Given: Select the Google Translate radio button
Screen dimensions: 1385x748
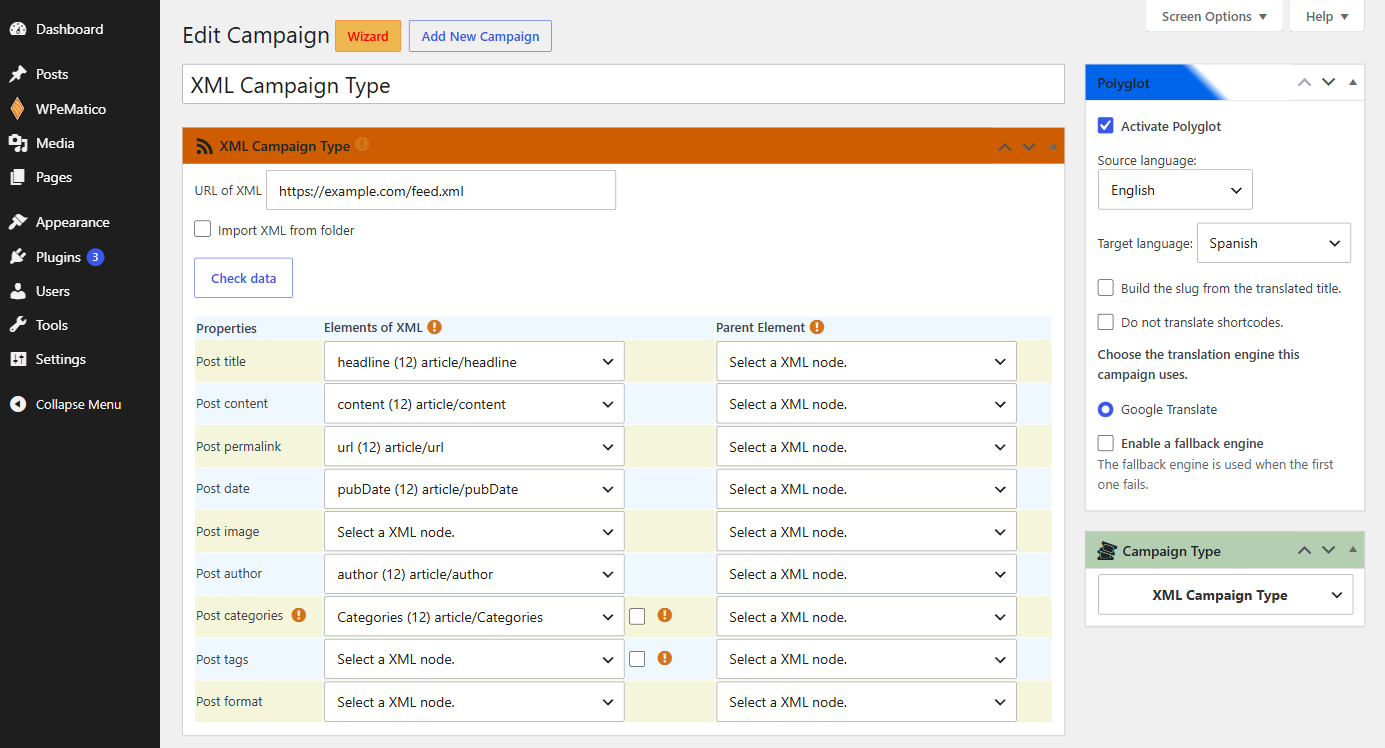Looking at the screenshot, I should coord(1106,409).
